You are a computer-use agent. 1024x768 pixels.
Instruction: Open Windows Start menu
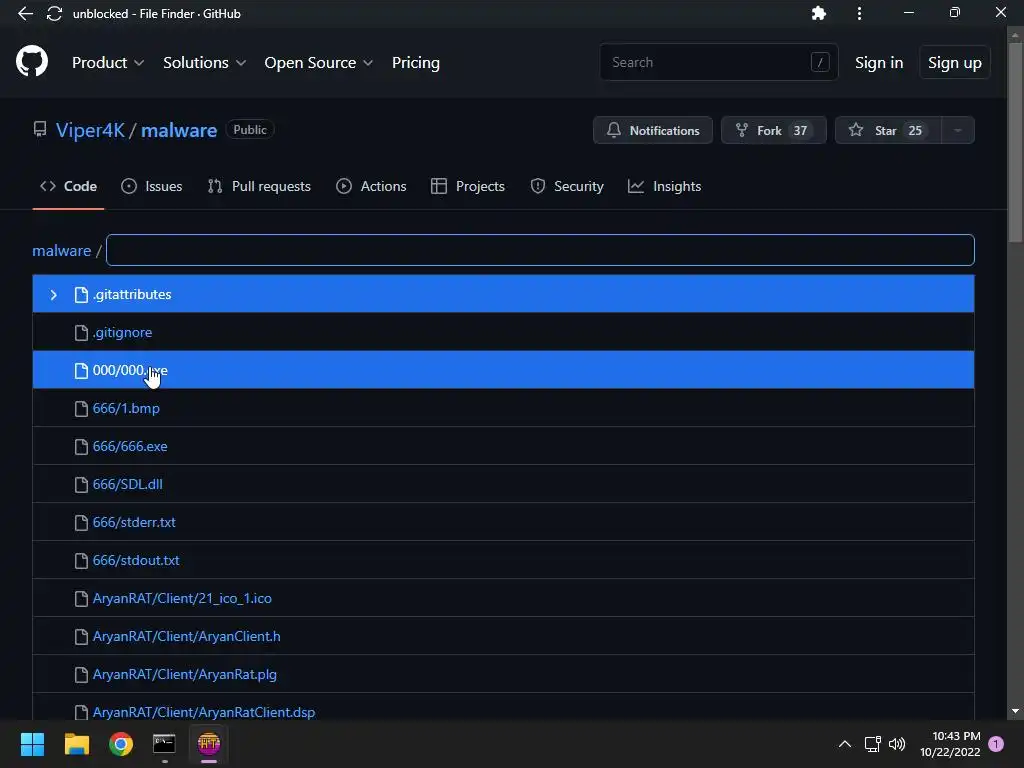[x=32, y=744]
